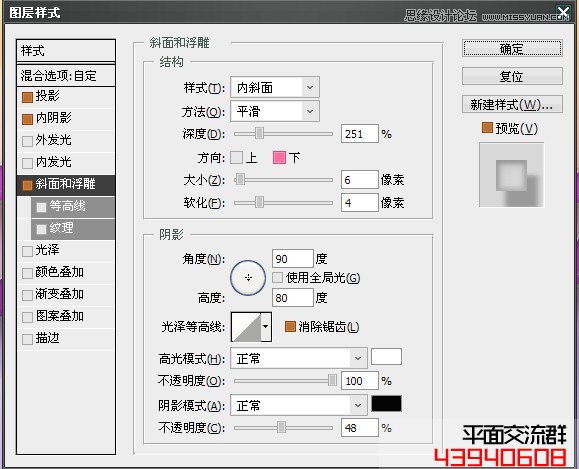Viewport: 579px width, 469px height.
Task: Select 混合选项:自定 in the styles list
Action: pos(66,76)
